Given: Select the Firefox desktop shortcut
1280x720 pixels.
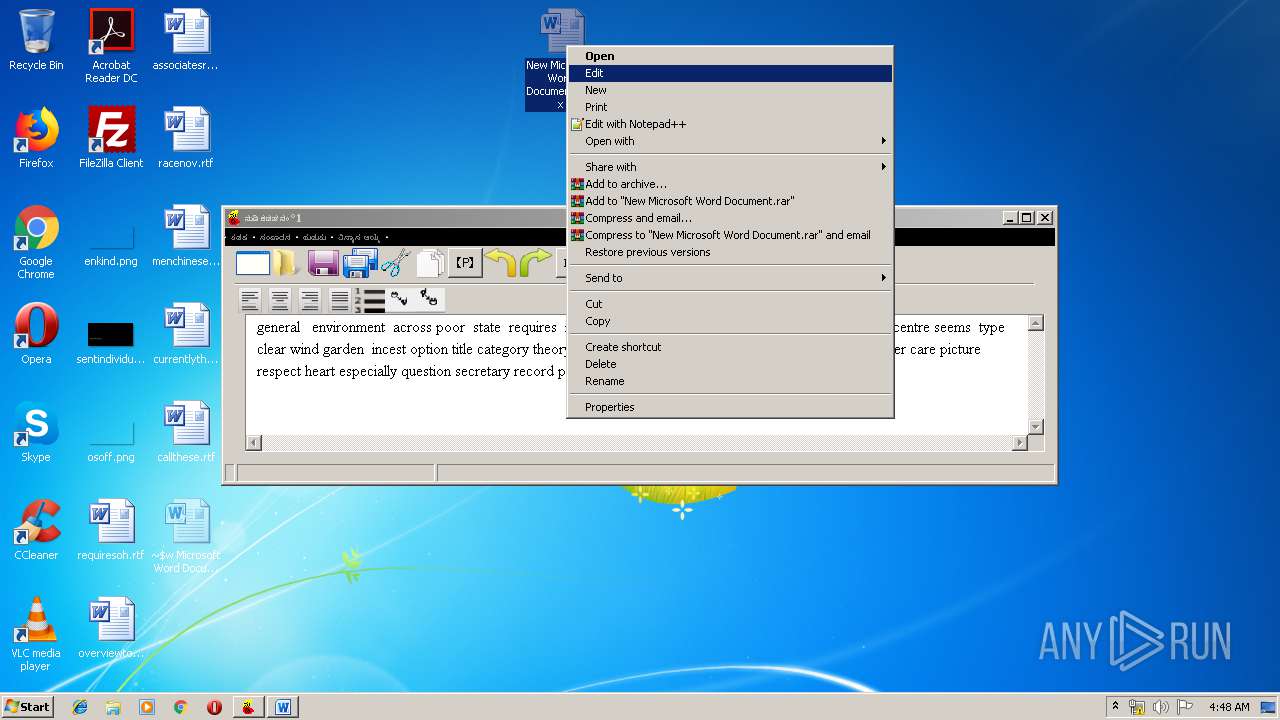Looking at the screenshot, I should coord(36,139).
